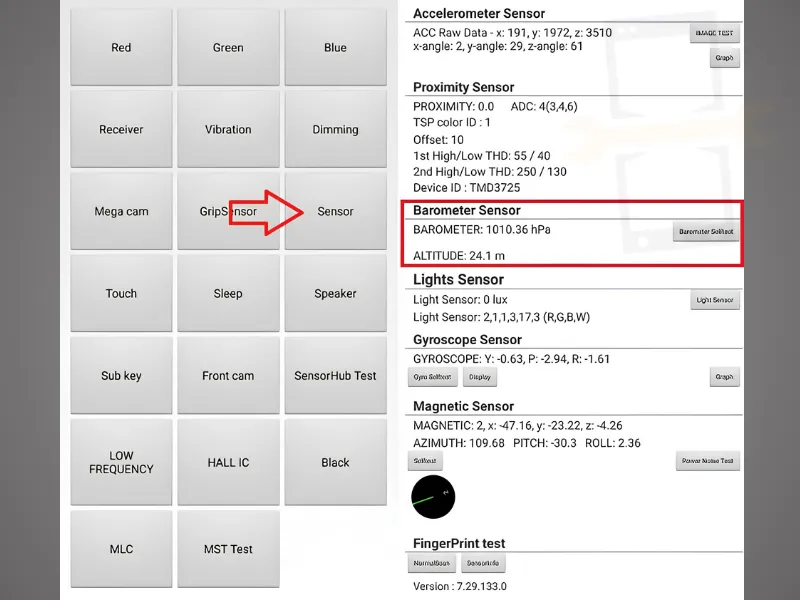Screen dimensions: 800x600
Task: Open the Gyroscope Sensor Graph button
Action: pos(724,377)
